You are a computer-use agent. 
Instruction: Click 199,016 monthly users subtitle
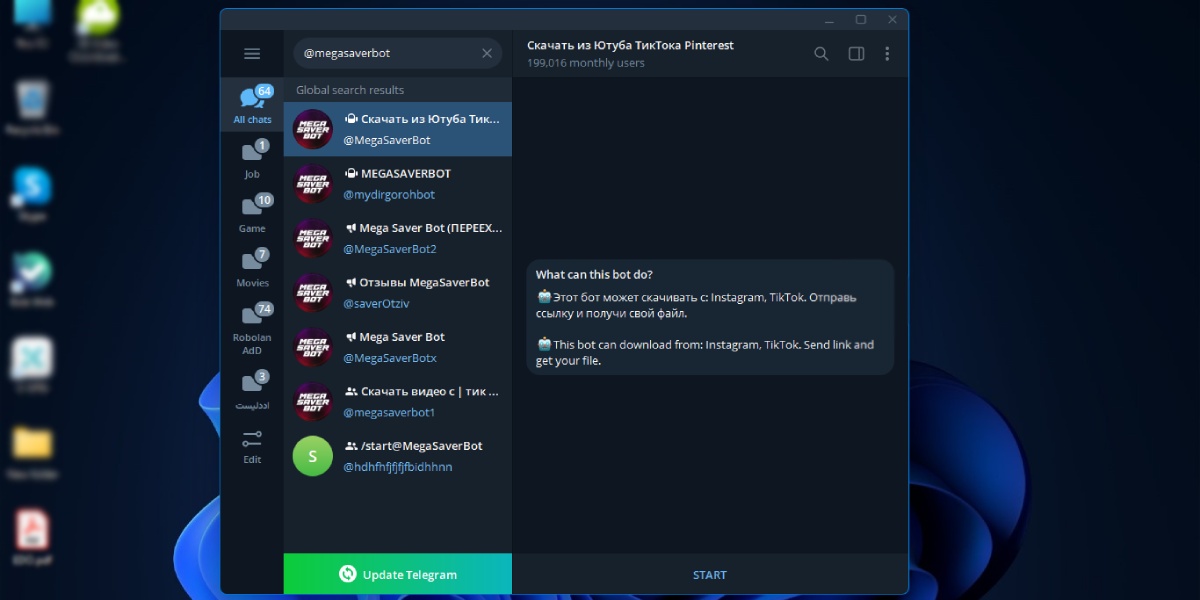click(x=586, y=63)
